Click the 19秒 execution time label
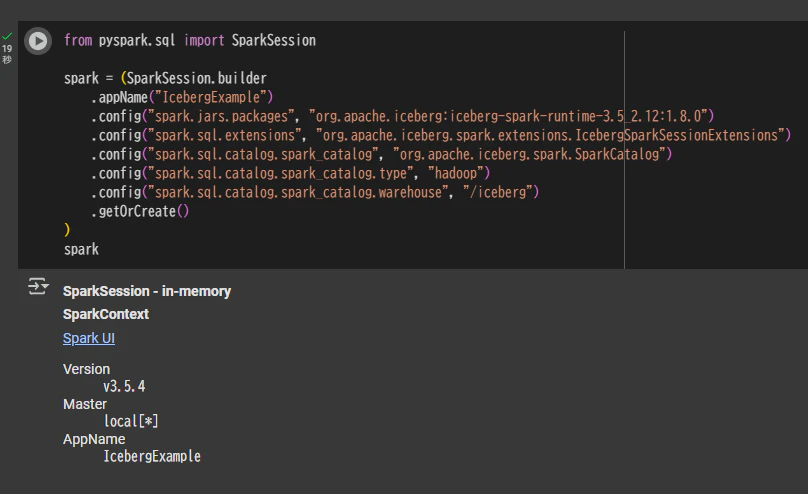 click(x=7, y=54)
